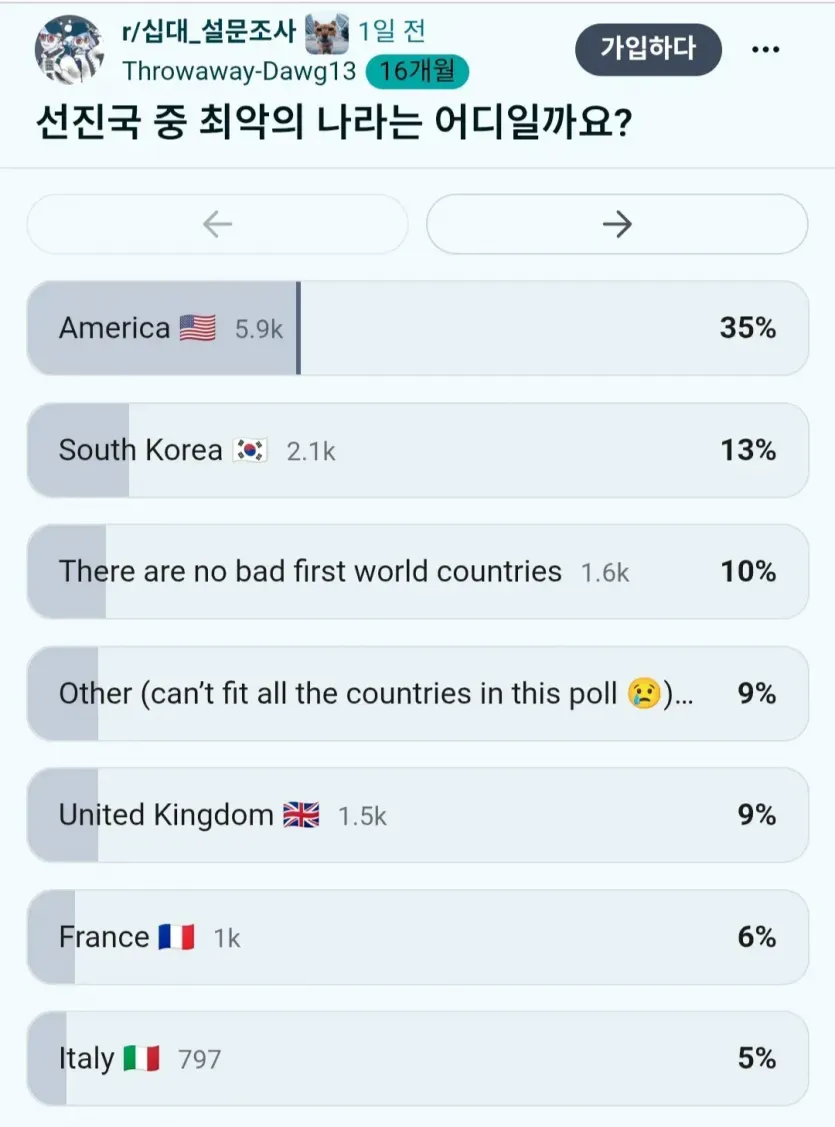Select the France poll option

click(x=418, y=937)
